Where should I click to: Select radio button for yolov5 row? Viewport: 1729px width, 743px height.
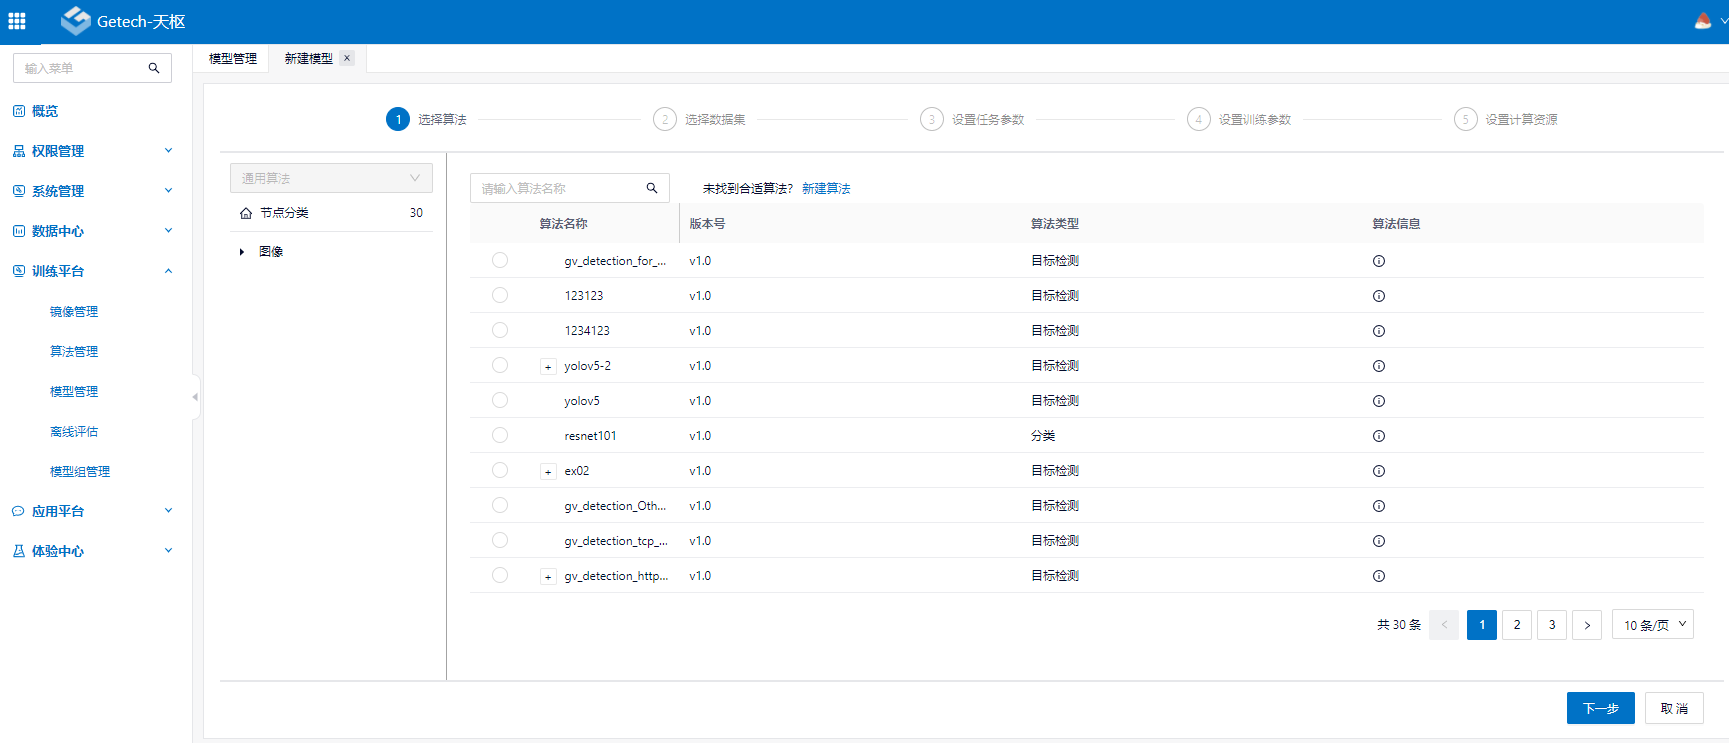[500, 400]
